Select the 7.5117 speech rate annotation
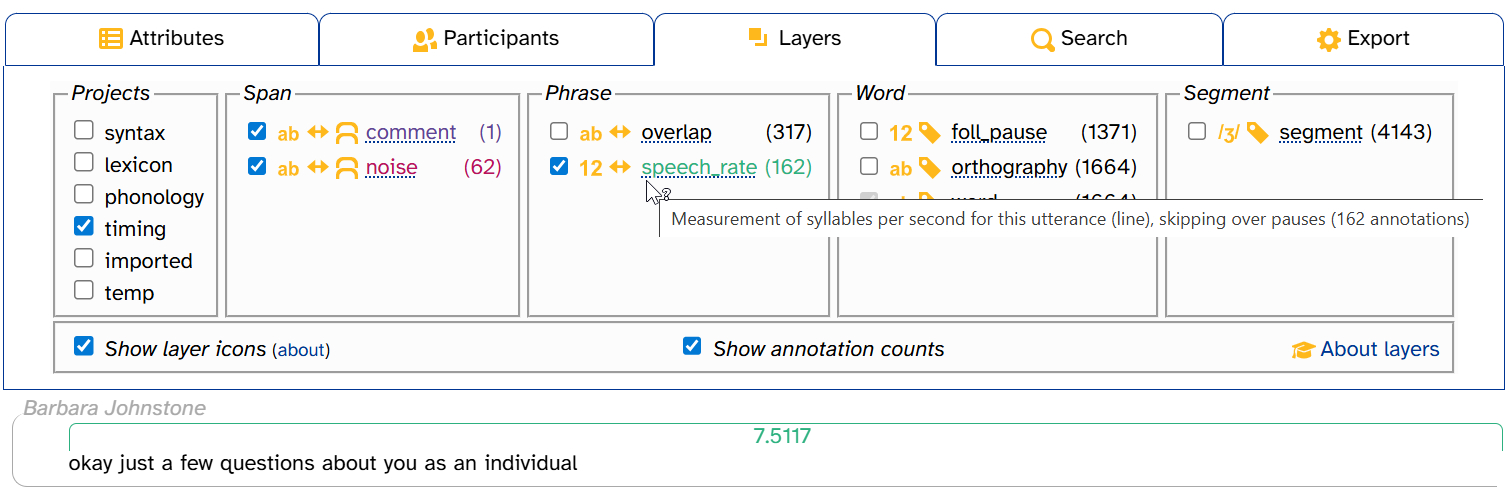Screen dimensions: 1510x500 782,436
